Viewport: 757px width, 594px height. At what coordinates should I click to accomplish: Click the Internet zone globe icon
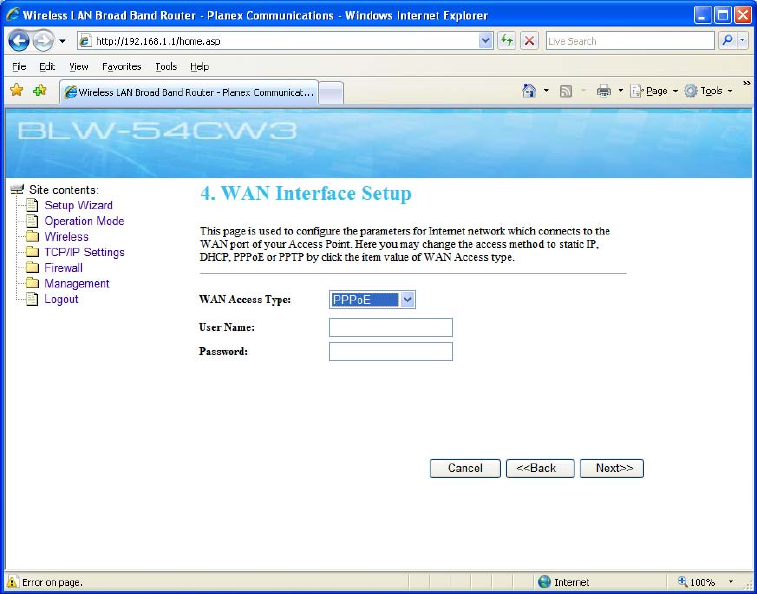click(544, 582)
